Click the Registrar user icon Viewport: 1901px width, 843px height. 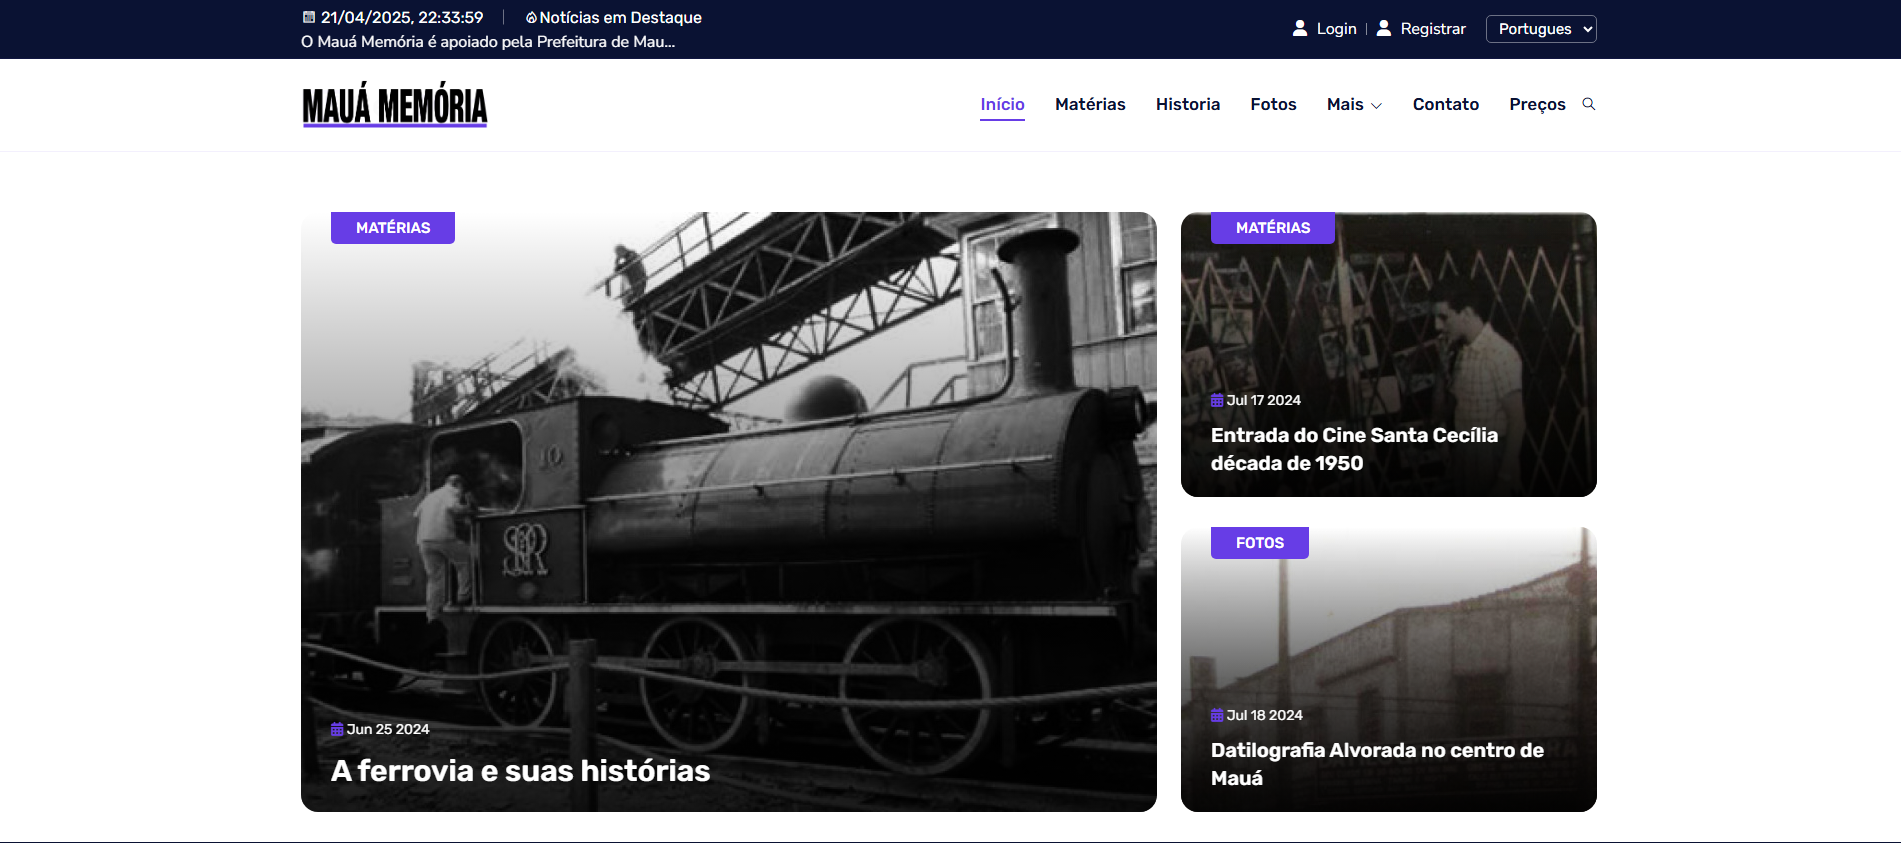click(x=1384, y=28)
